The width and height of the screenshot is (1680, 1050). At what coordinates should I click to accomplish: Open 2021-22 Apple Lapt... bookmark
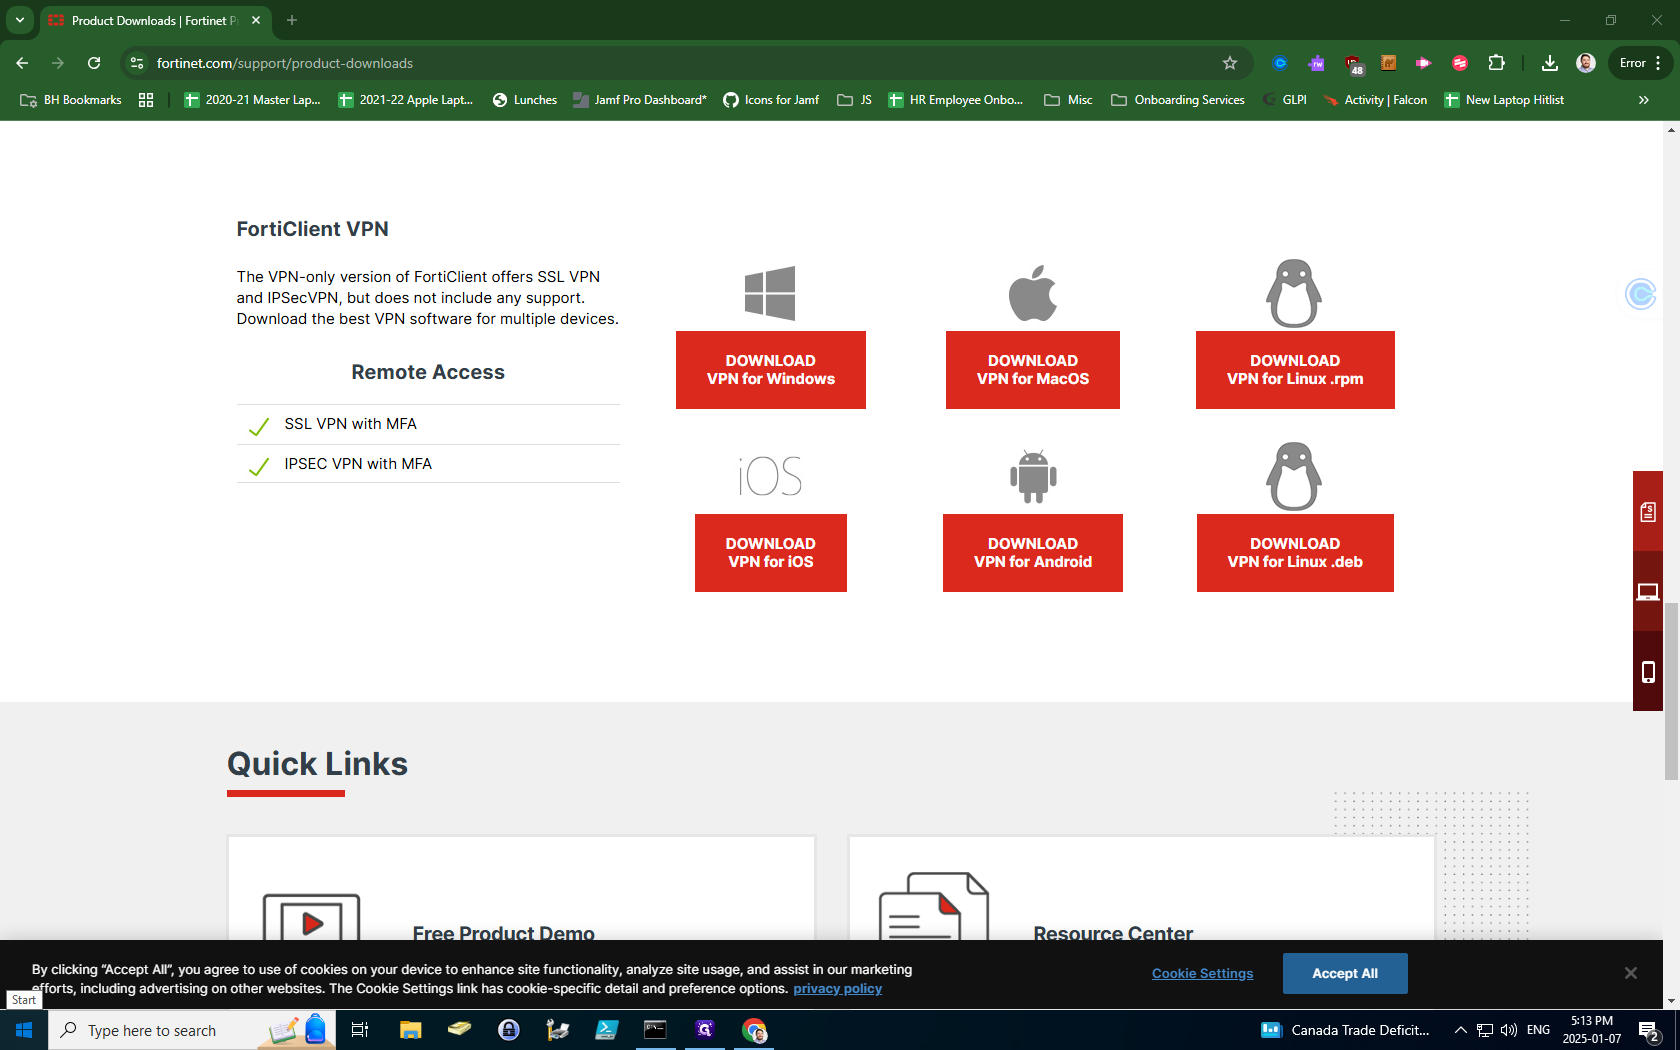point(406,100)
